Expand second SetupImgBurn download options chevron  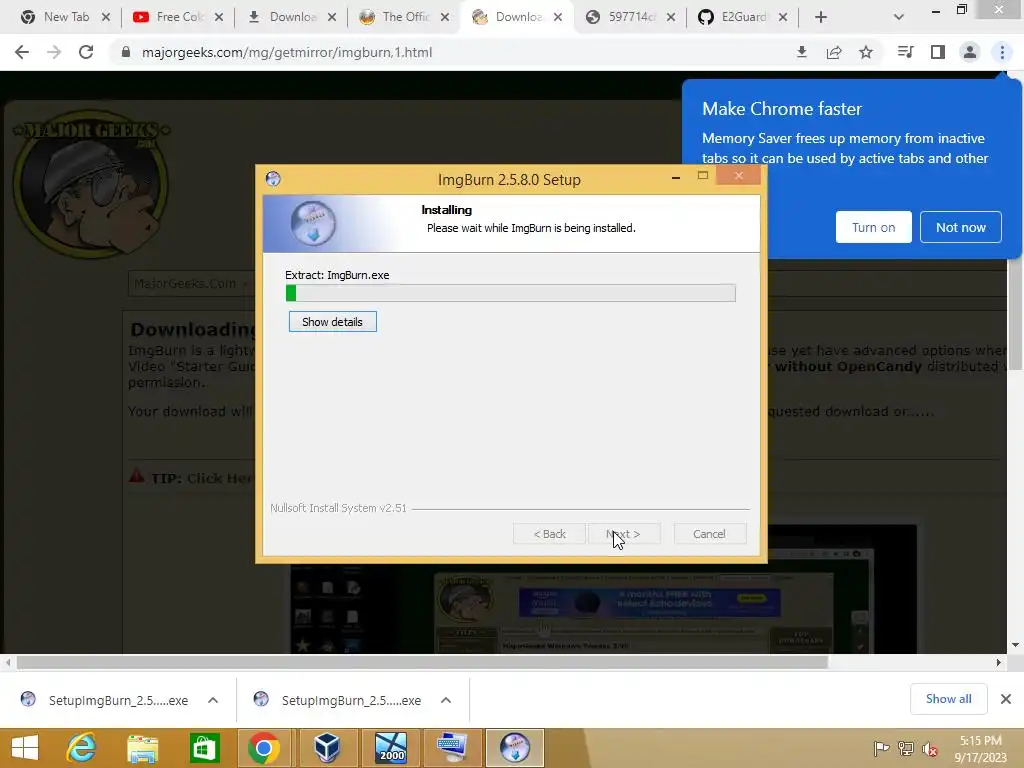click(x=446, y=700)
